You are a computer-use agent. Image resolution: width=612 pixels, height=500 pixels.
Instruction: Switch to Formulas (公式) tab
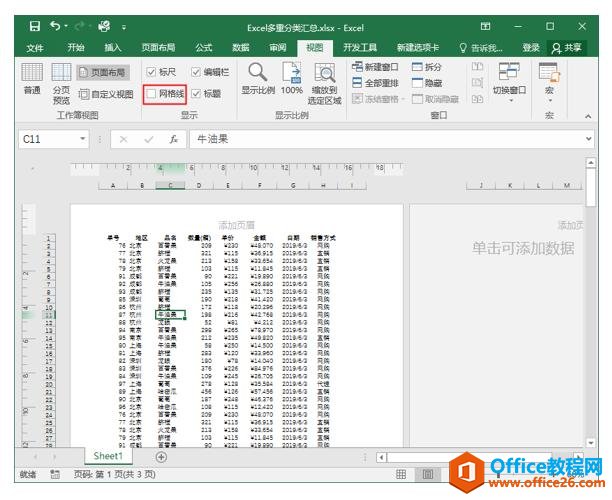(x=204, y=48)
